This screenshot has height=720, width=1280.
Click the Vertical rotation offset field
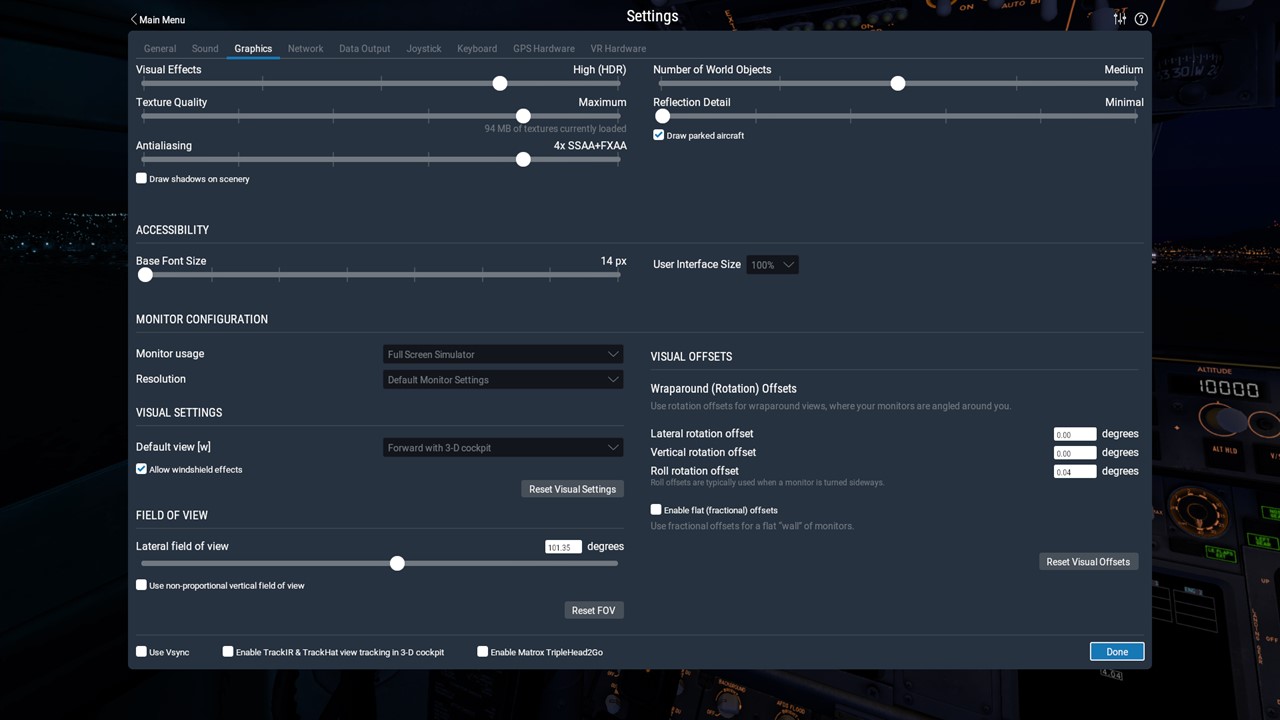(x=1075, y=453)
